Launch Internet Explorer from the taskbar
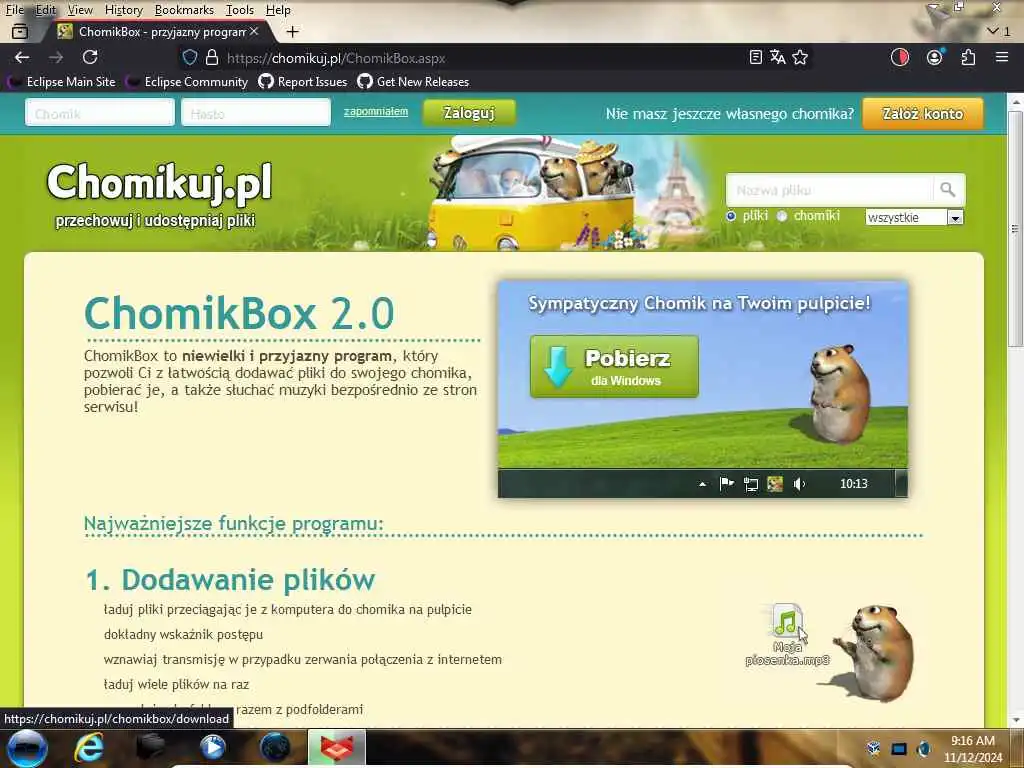 [x=89, y=748]
